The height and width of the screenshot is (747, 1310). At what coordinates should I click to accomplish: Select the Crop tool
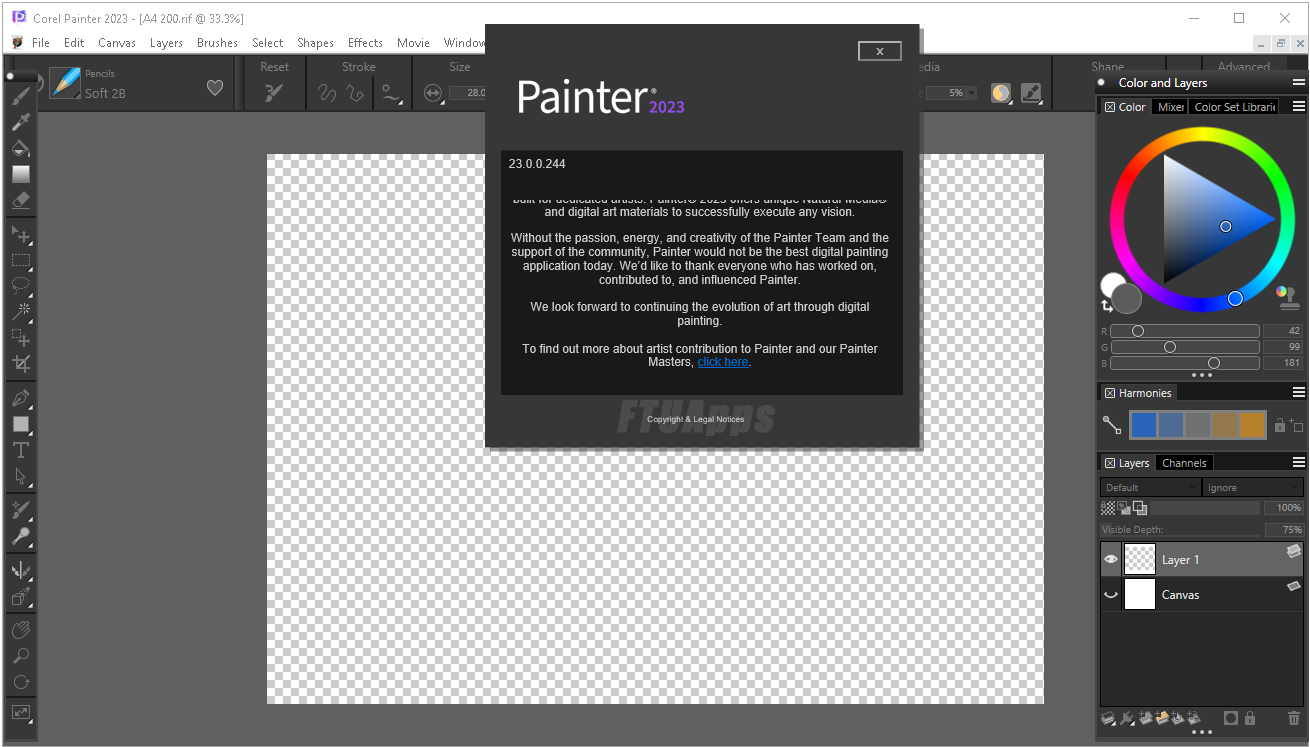coord(20,364)
